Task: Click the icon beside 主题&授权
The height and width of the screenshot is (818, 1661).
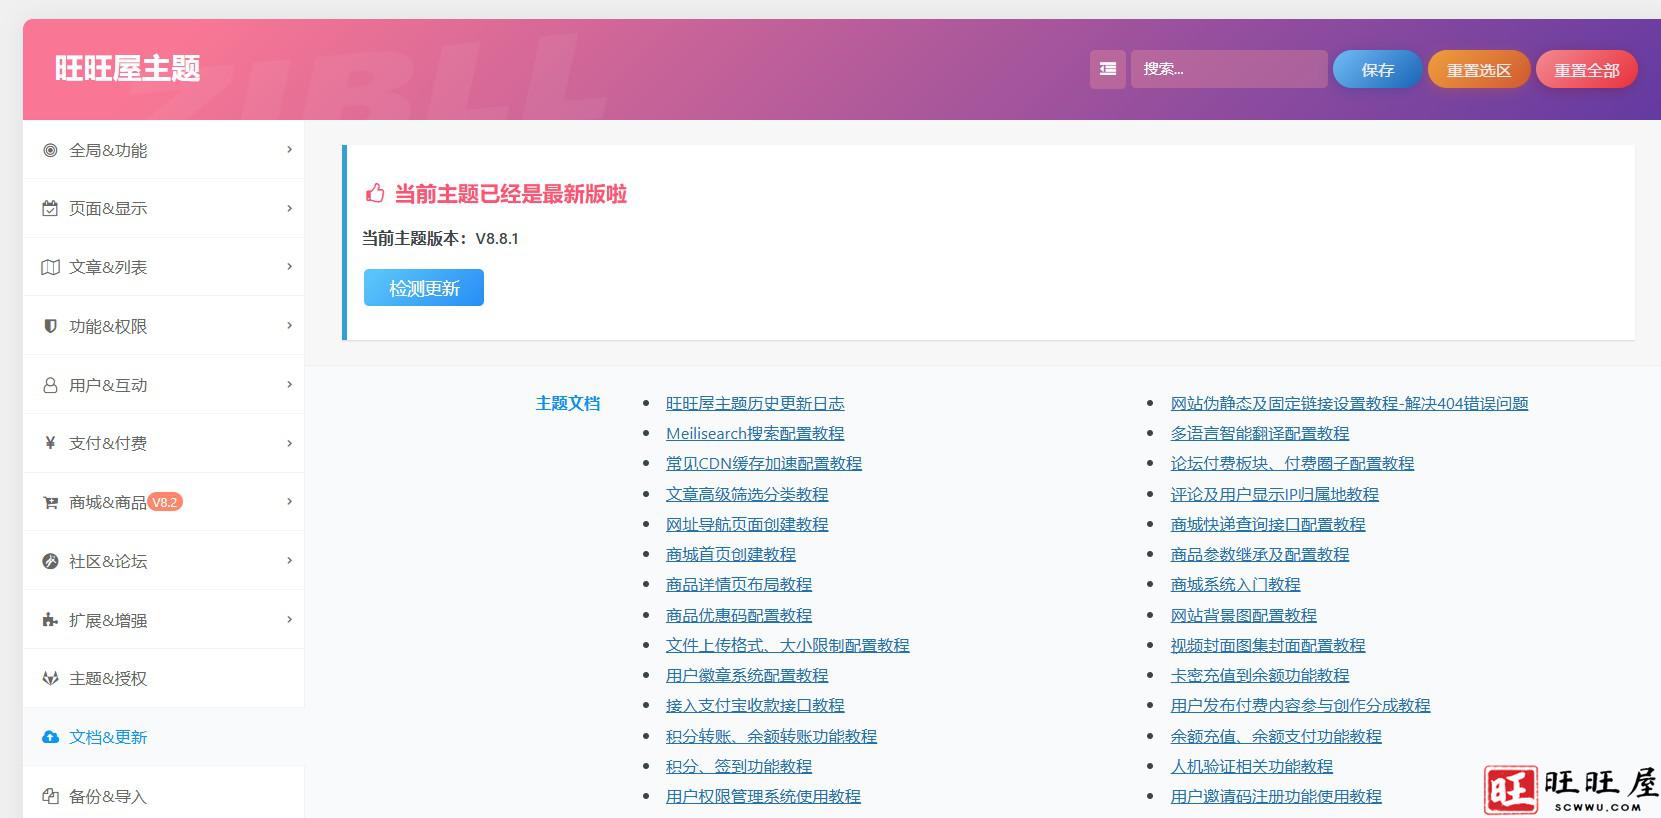Action: click(50, 678)
